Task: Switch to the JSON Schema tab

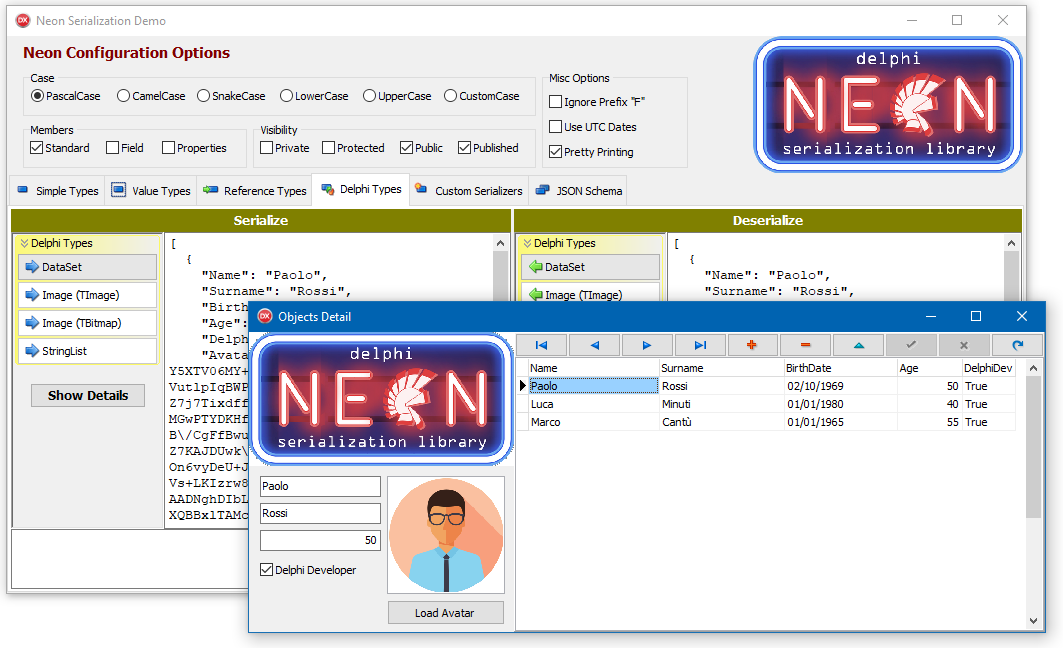Action: [587, 190]
